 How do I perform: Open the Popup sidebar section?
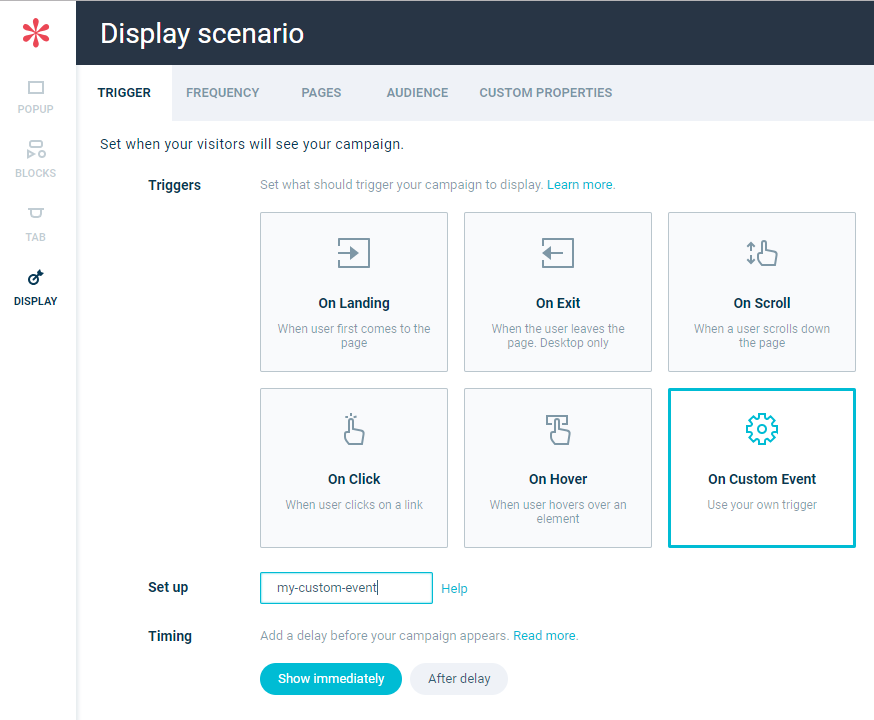click(36, 98)
